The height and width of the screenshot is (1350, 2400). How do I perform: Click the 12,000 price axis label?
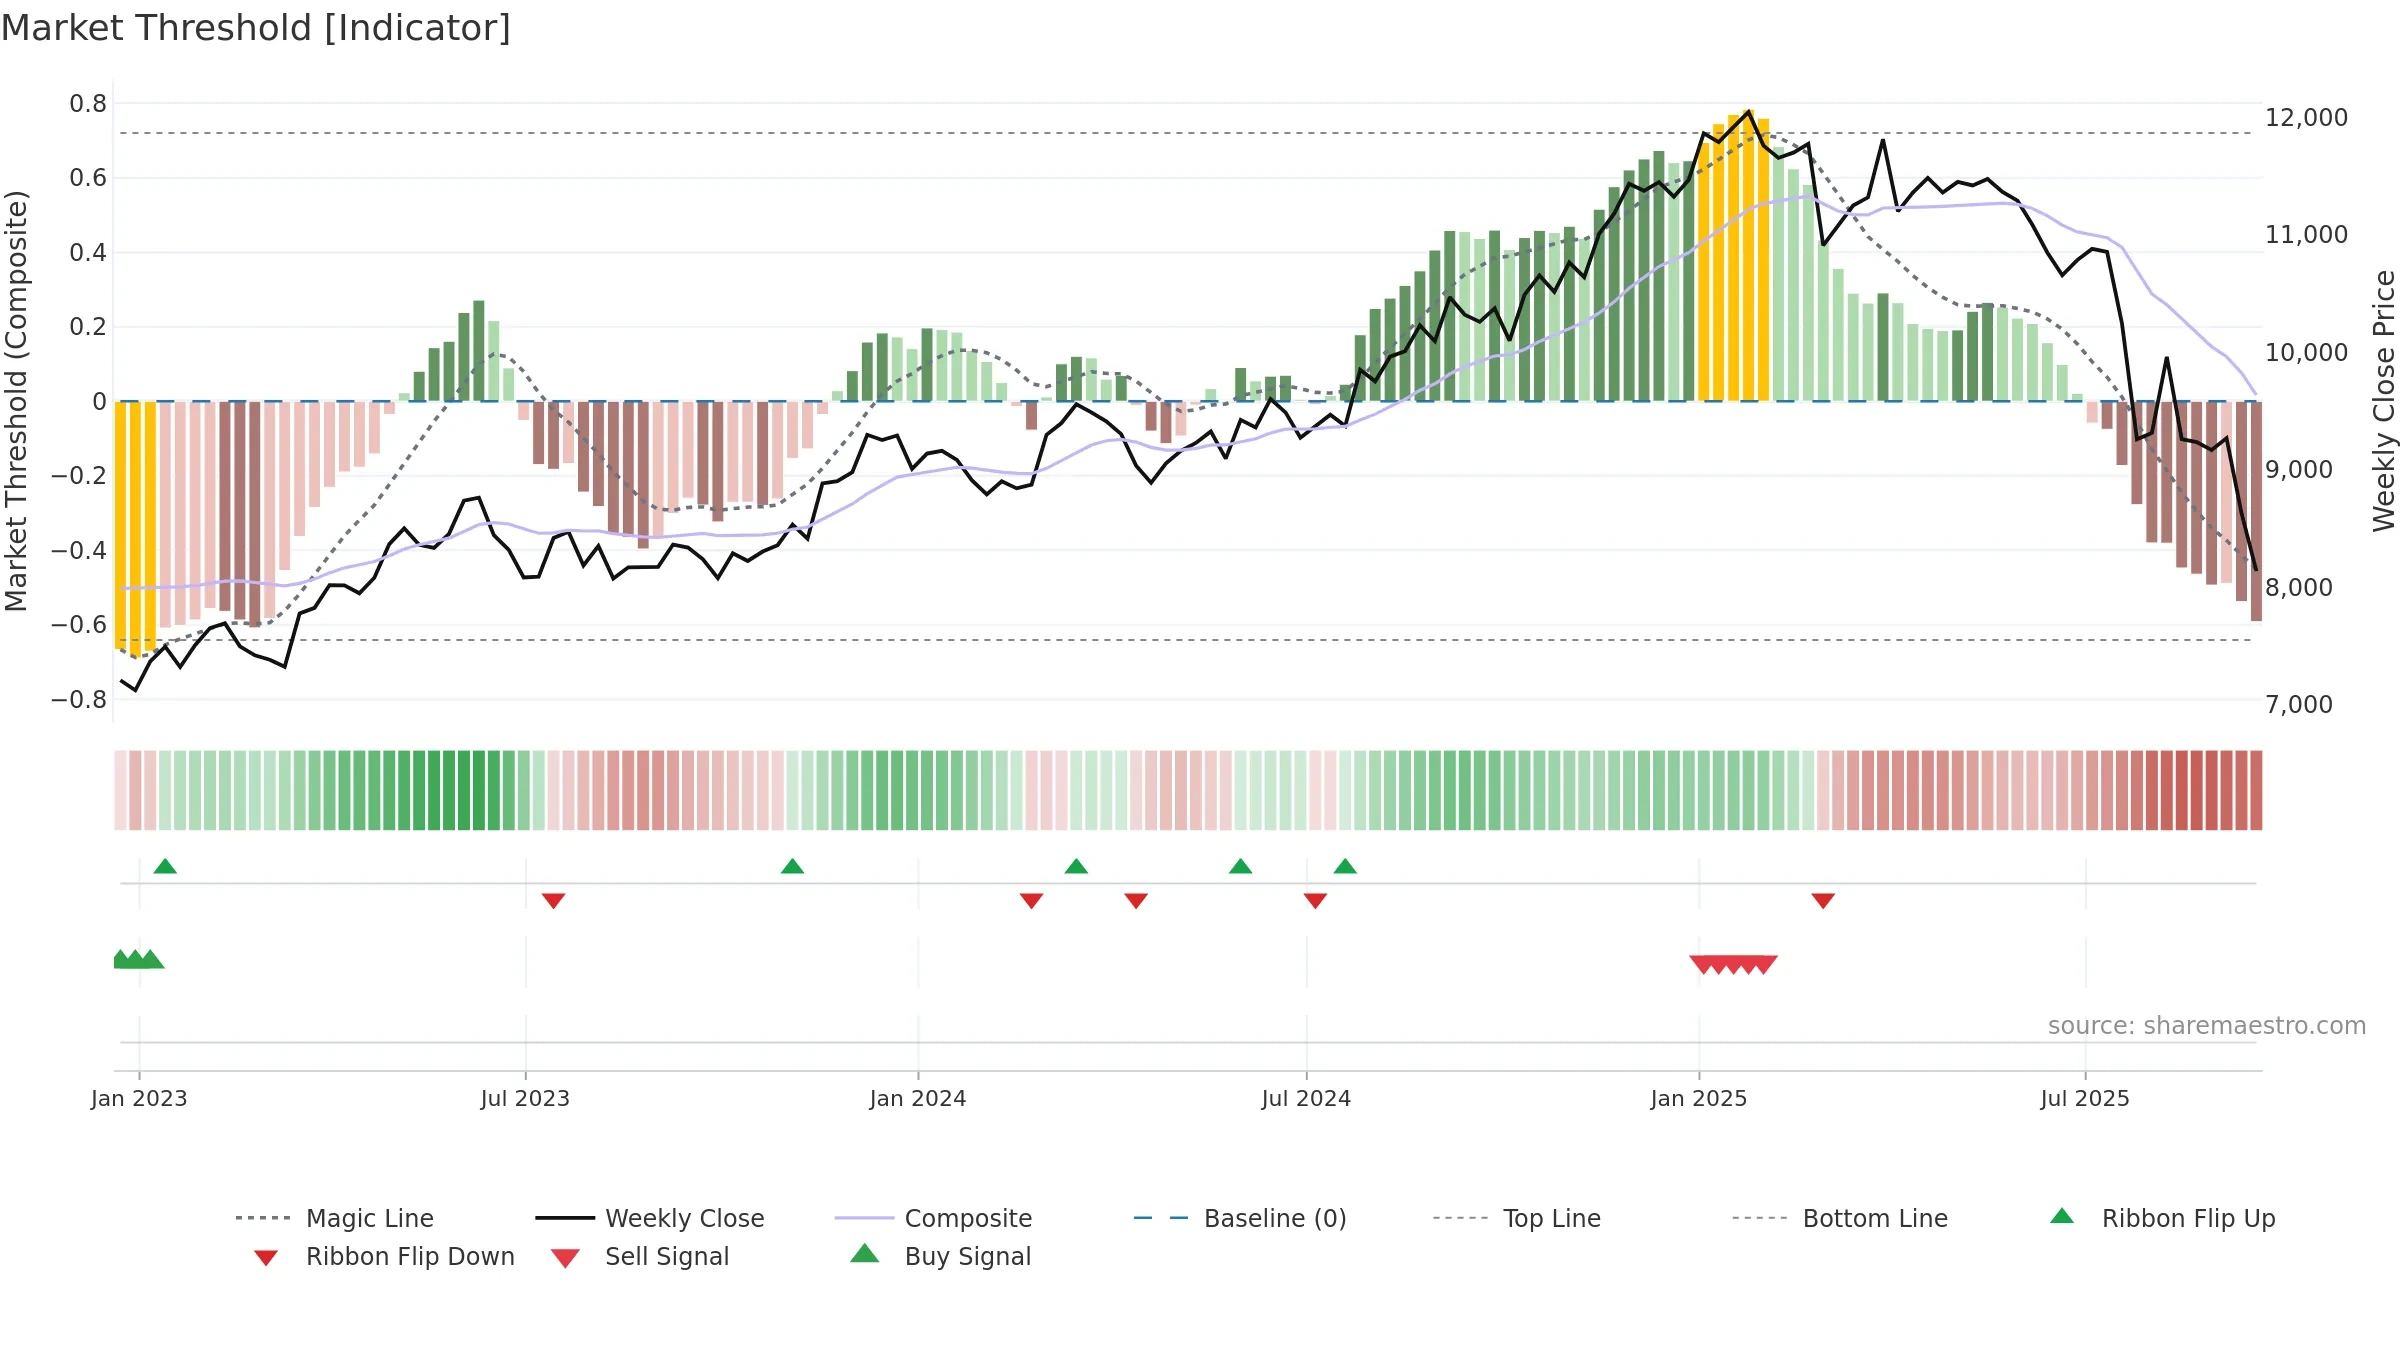[2306, 118]
